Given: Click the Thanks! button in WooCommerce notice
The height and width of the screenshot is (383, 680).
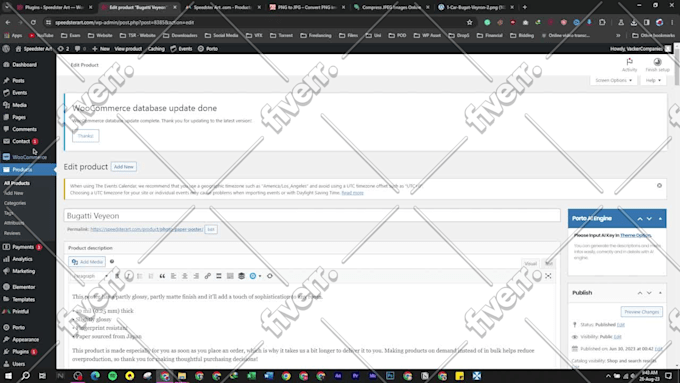Looking at the screenshot, I should click(x=85, y=136).
